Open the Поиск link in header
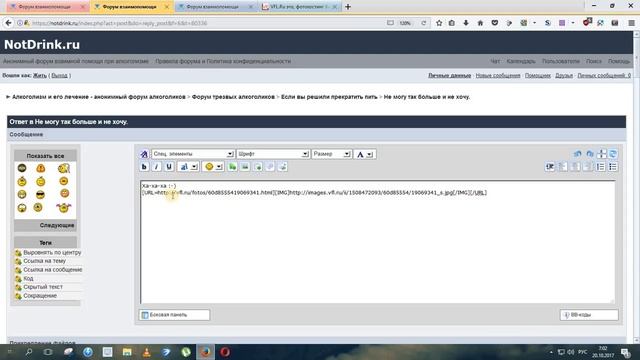The width and height of the screenshot is (640, 360). click(594, 61)
